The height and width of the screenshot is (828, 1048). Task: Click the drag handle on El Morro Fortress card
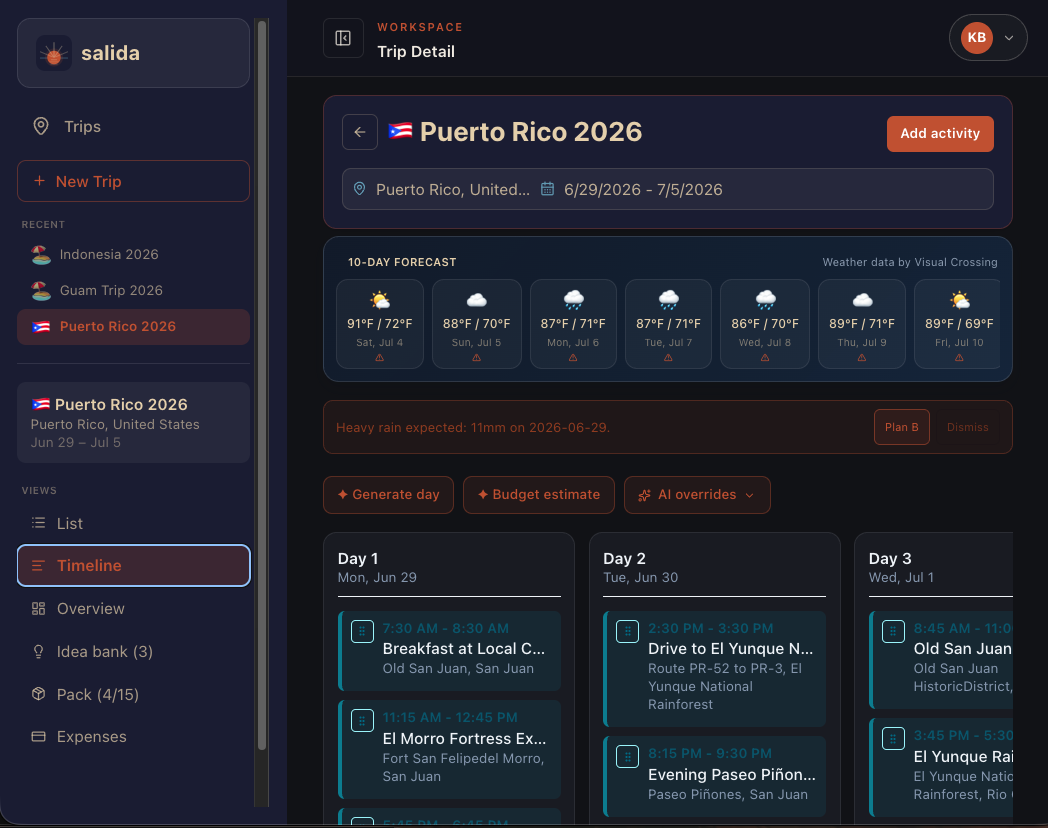[x=362, y=720]
